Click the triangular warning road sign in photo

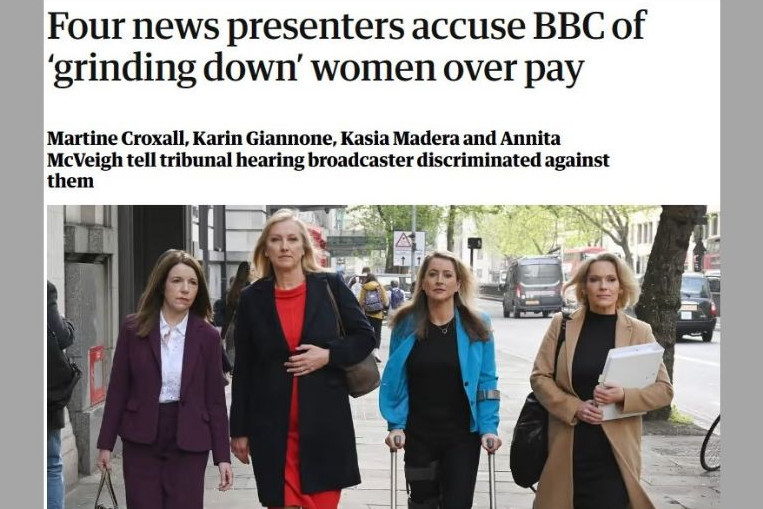403,240
